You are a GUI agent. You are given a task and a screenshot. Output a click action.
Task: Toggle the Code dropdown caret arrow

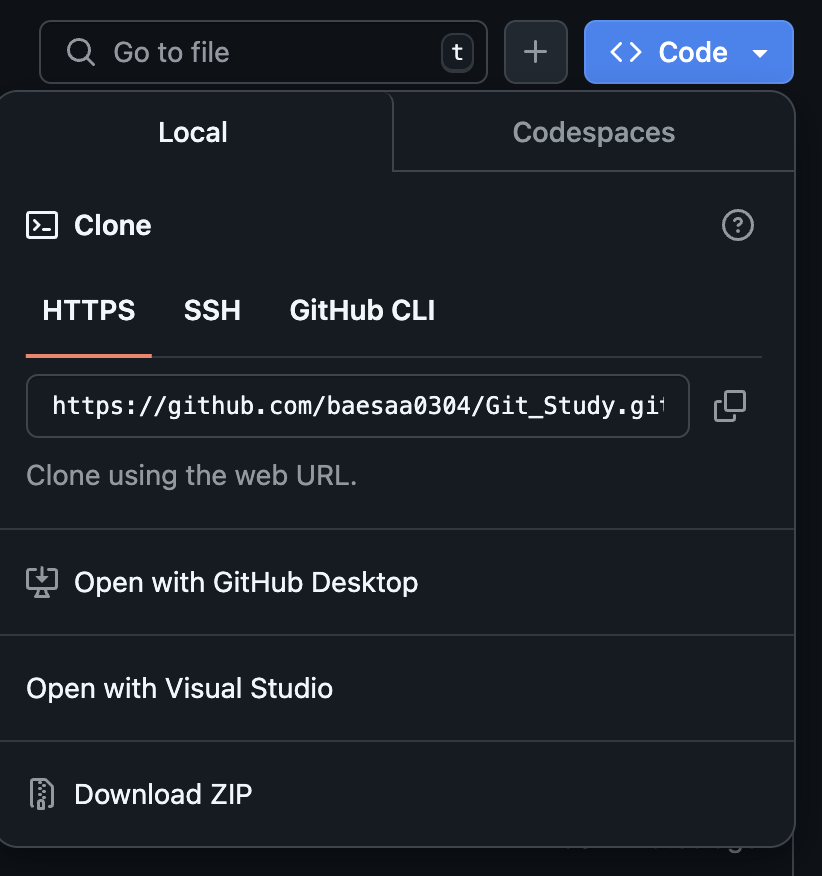759,53
